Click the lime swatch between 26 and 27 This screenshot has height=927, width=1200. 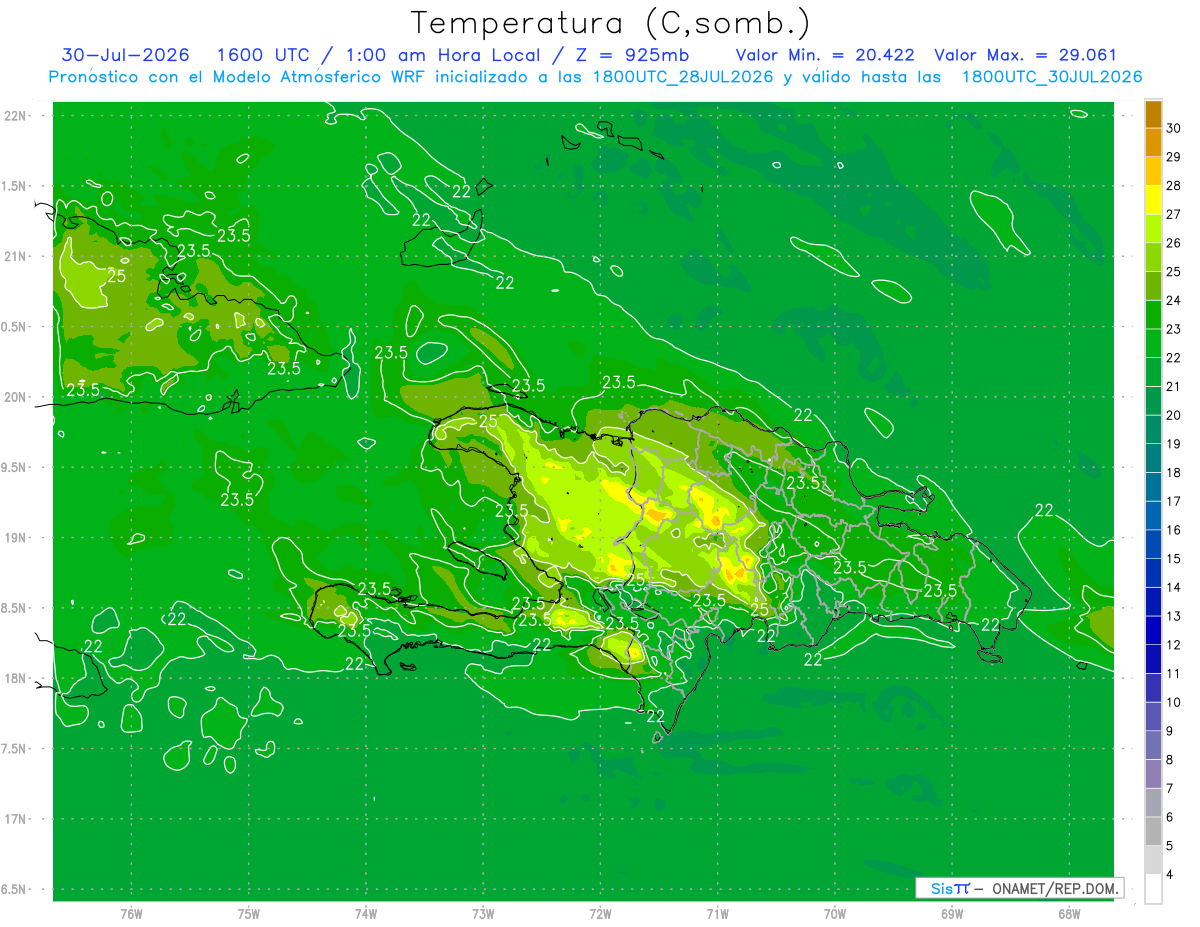[x=1153, y=228]
